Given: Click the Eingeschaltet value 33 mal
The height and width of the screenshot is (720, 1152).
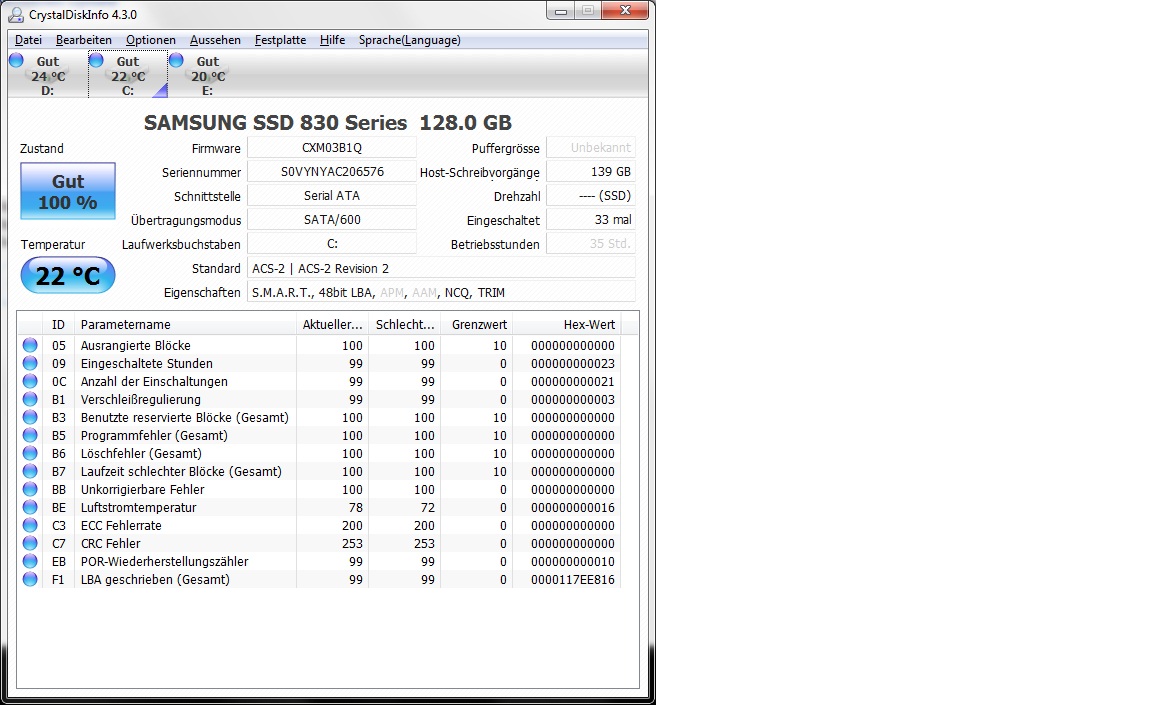Looking at the screenshot, I should 591,220.
